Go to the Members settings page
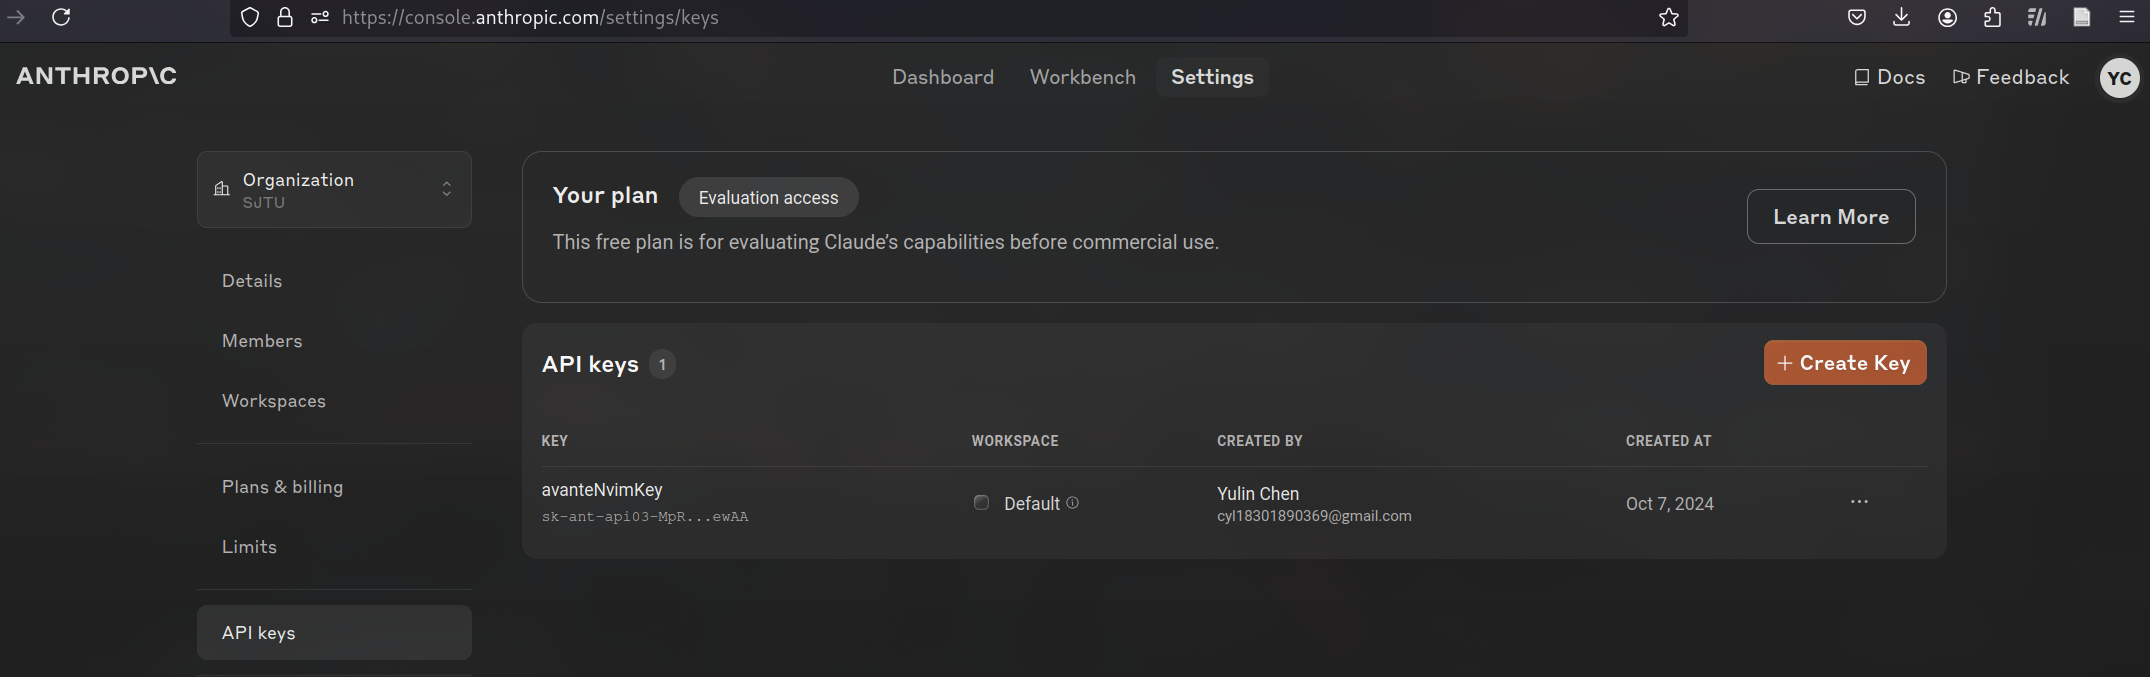Screen dimensions: 2150x677 click(262, 341)
